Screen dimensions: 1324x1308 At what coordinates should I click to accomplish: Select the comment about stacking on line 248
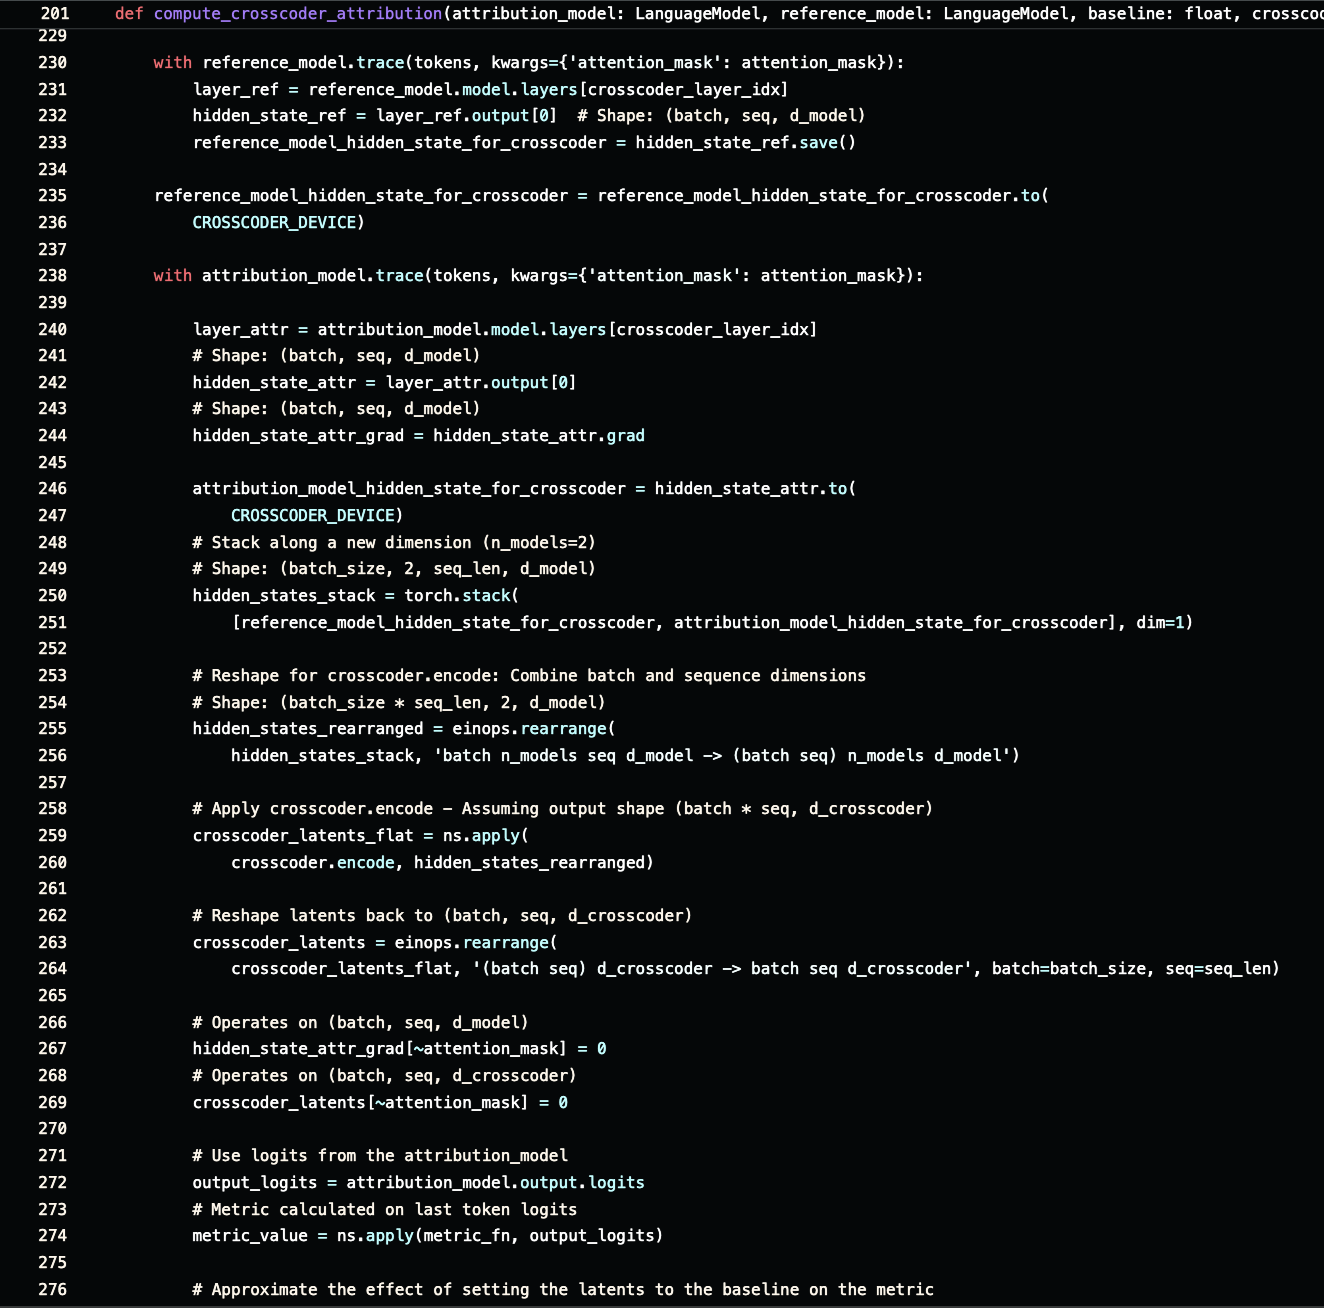pyautogui.click(x=395, y=542)
